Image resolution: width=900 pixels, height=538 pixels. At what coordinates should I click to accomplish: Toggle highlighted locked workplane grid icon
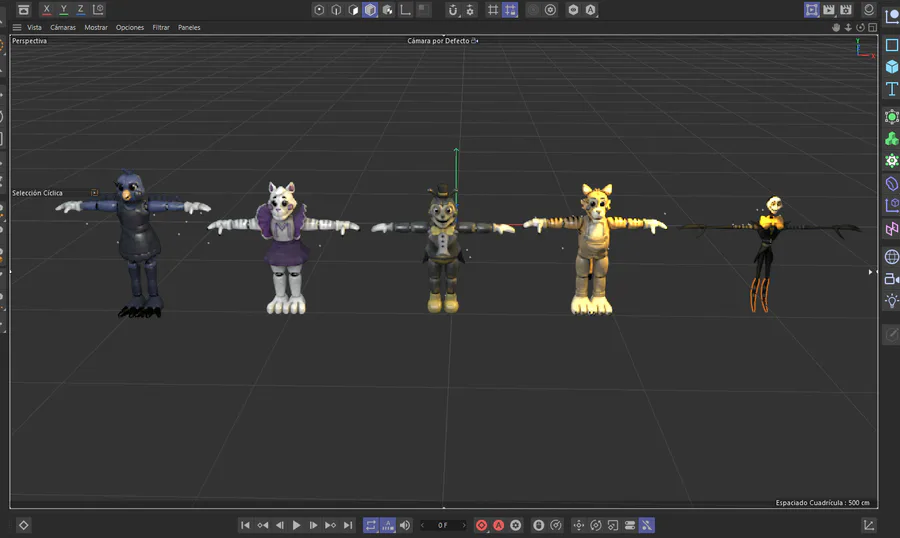(510, 10)
